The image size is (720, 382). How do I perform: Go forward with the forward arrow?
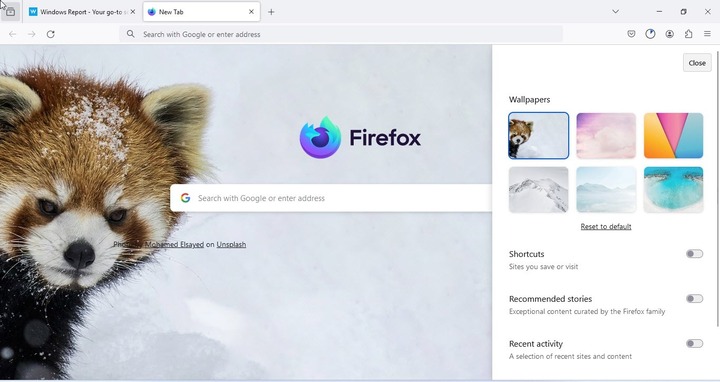pyautogui.click(x=31, y=34)
